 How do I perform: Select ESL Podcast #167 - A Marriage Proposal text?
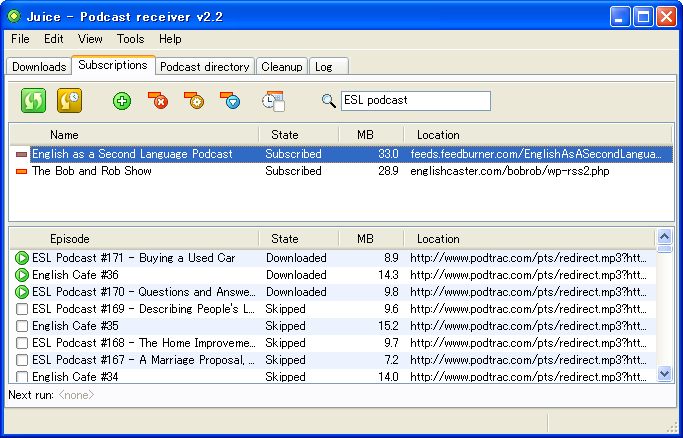point(143,360)
